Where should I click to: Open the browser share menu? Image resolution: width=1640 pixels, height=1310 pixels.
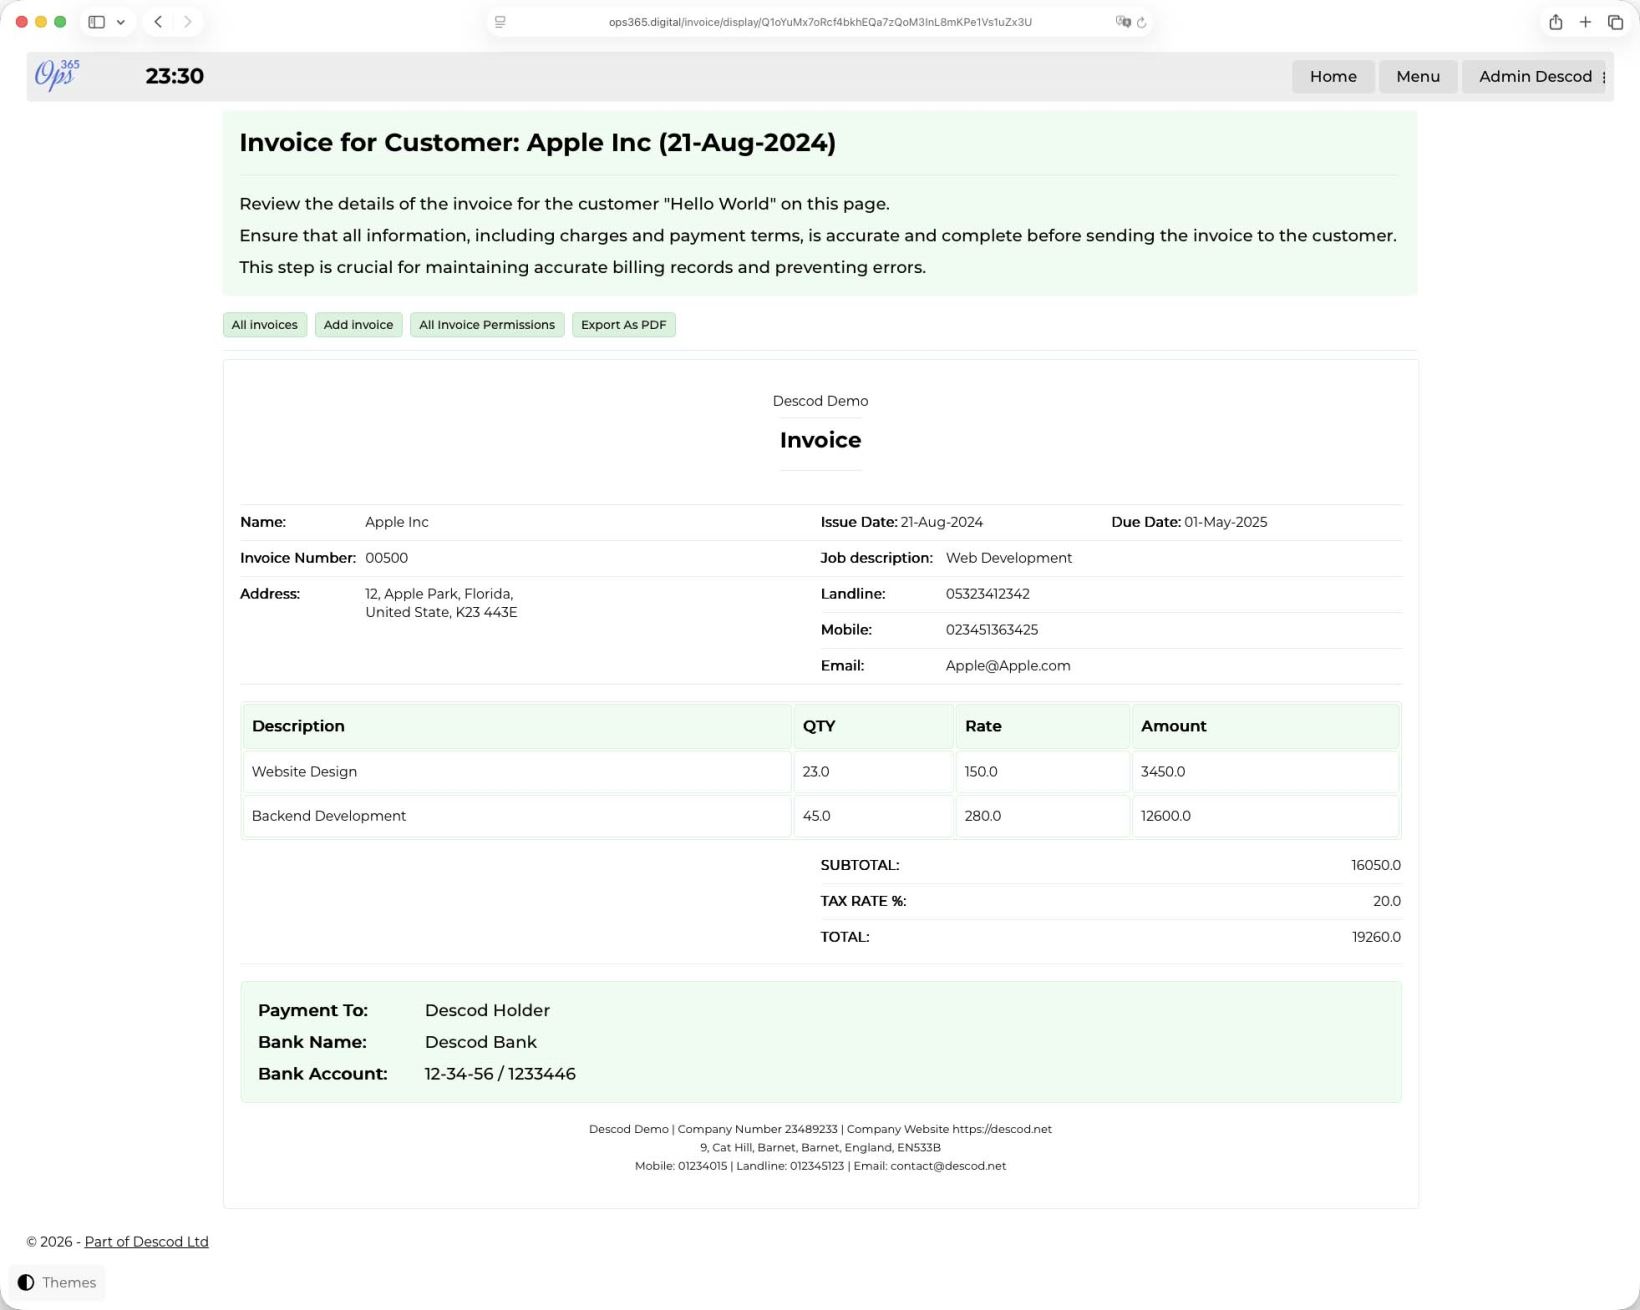[x=1556, y=21]
